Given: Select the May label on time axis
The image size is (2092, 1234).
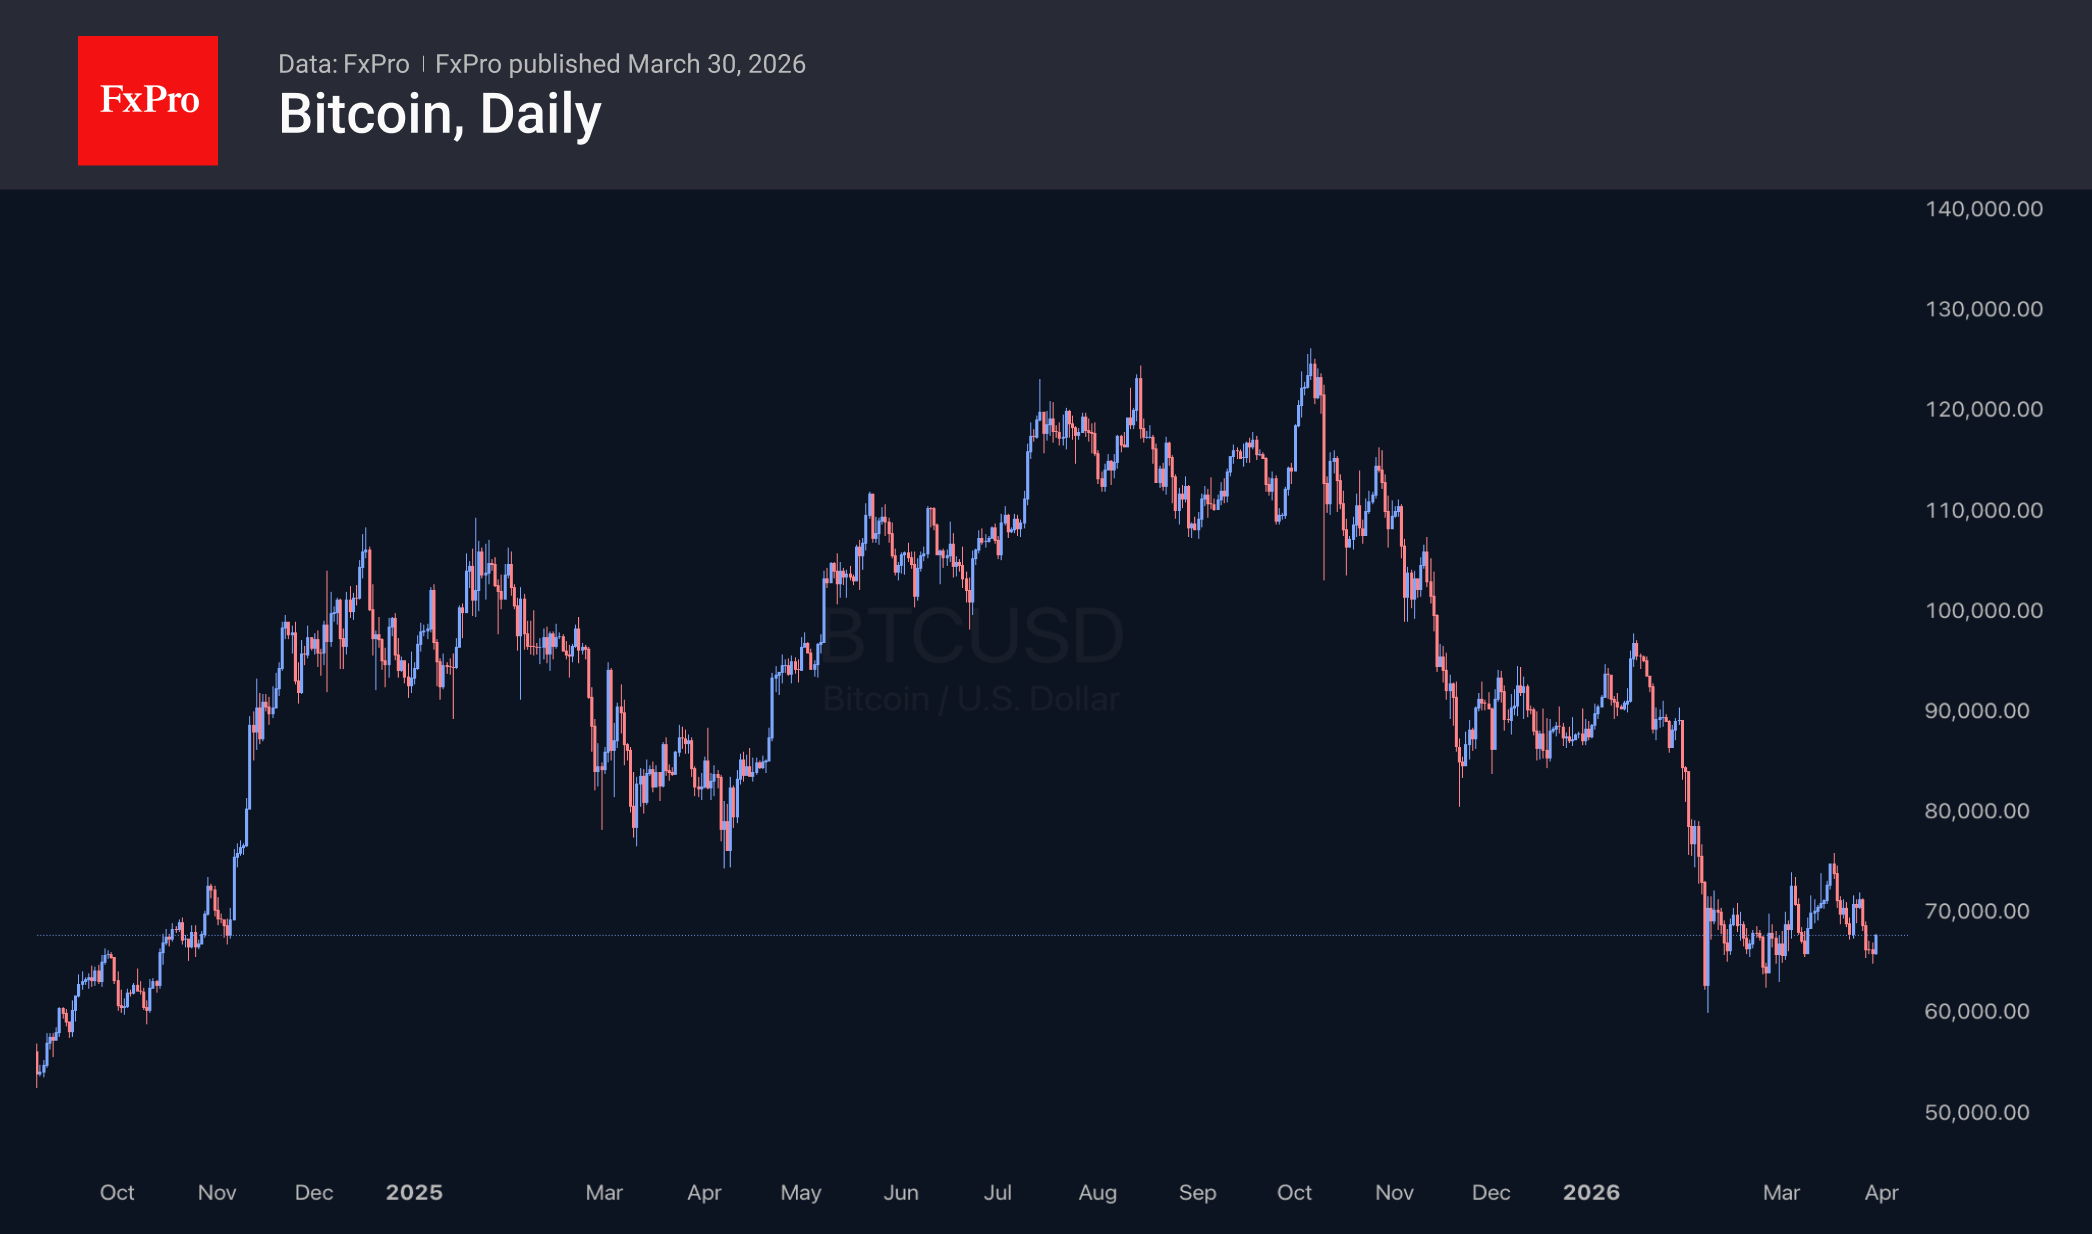Looking at the screenshot, I should pyautogui.click(x=801, y=1192).
